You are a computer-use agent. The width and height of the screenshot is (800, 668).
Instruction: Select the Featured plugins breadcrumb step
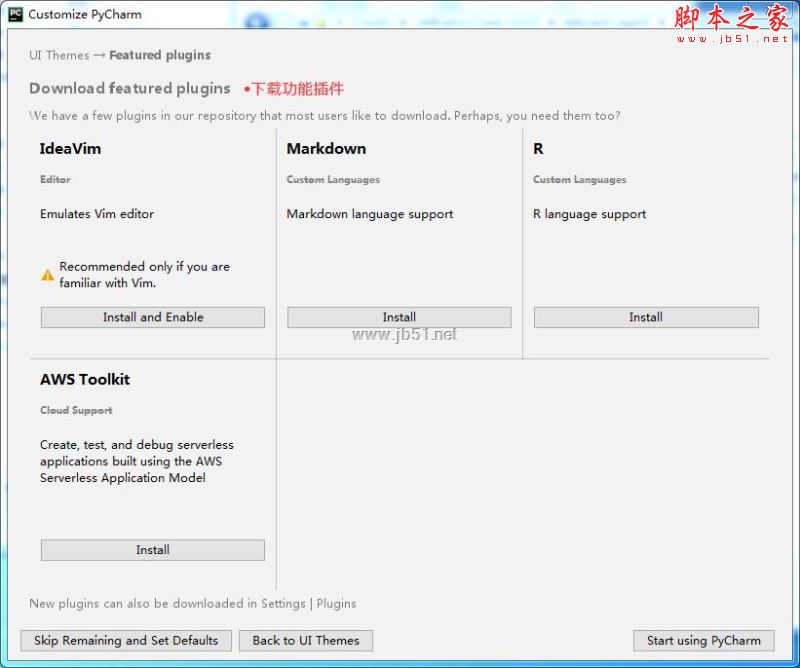[x=160, y=55]
